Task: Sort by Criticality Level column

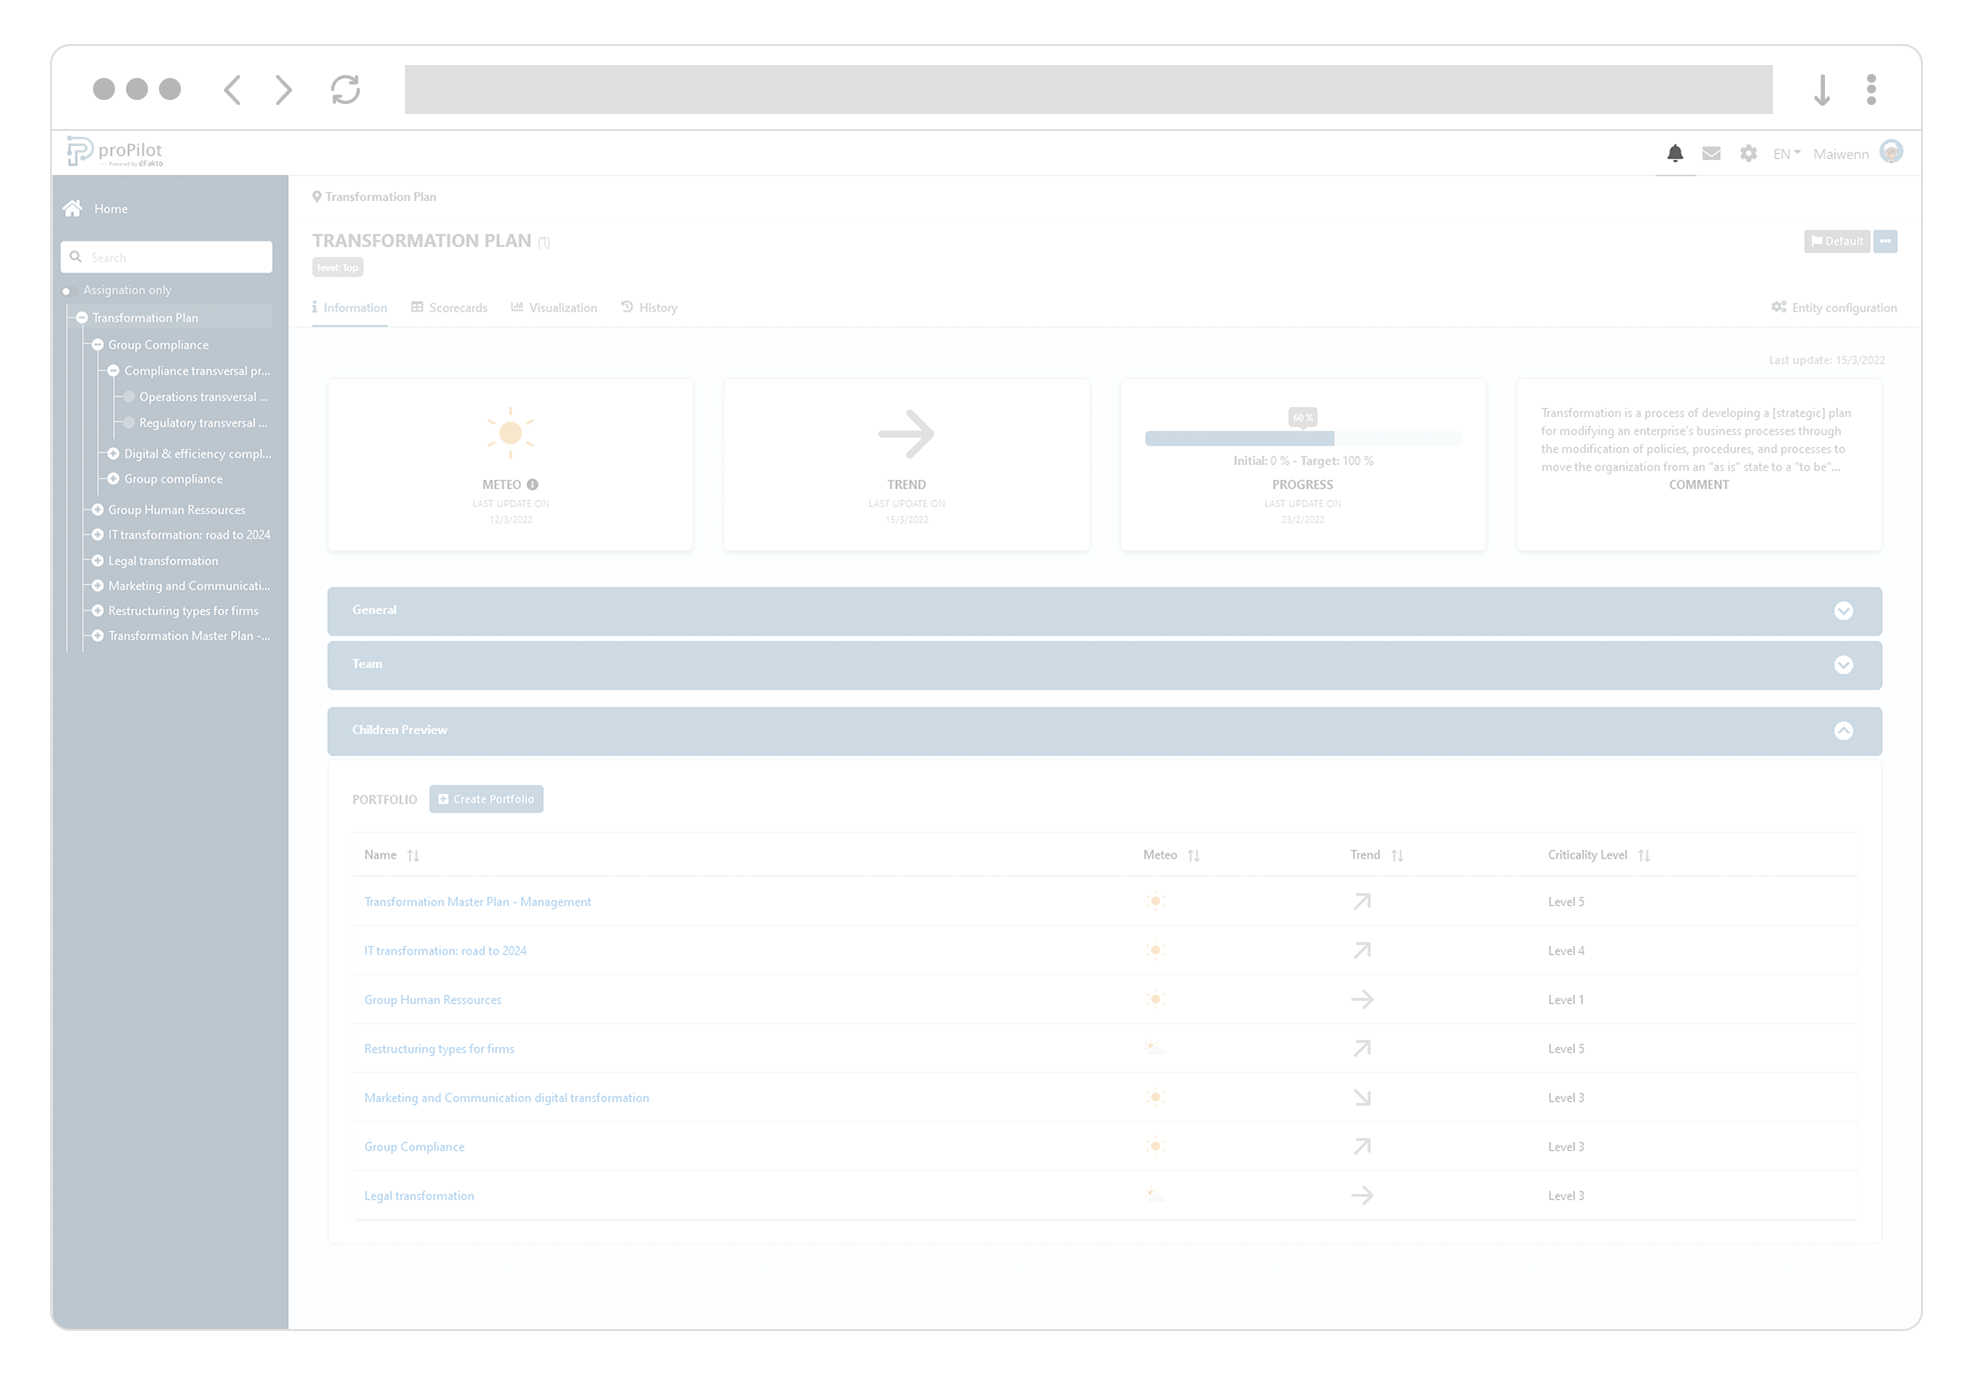Action: pos(1644,855)
